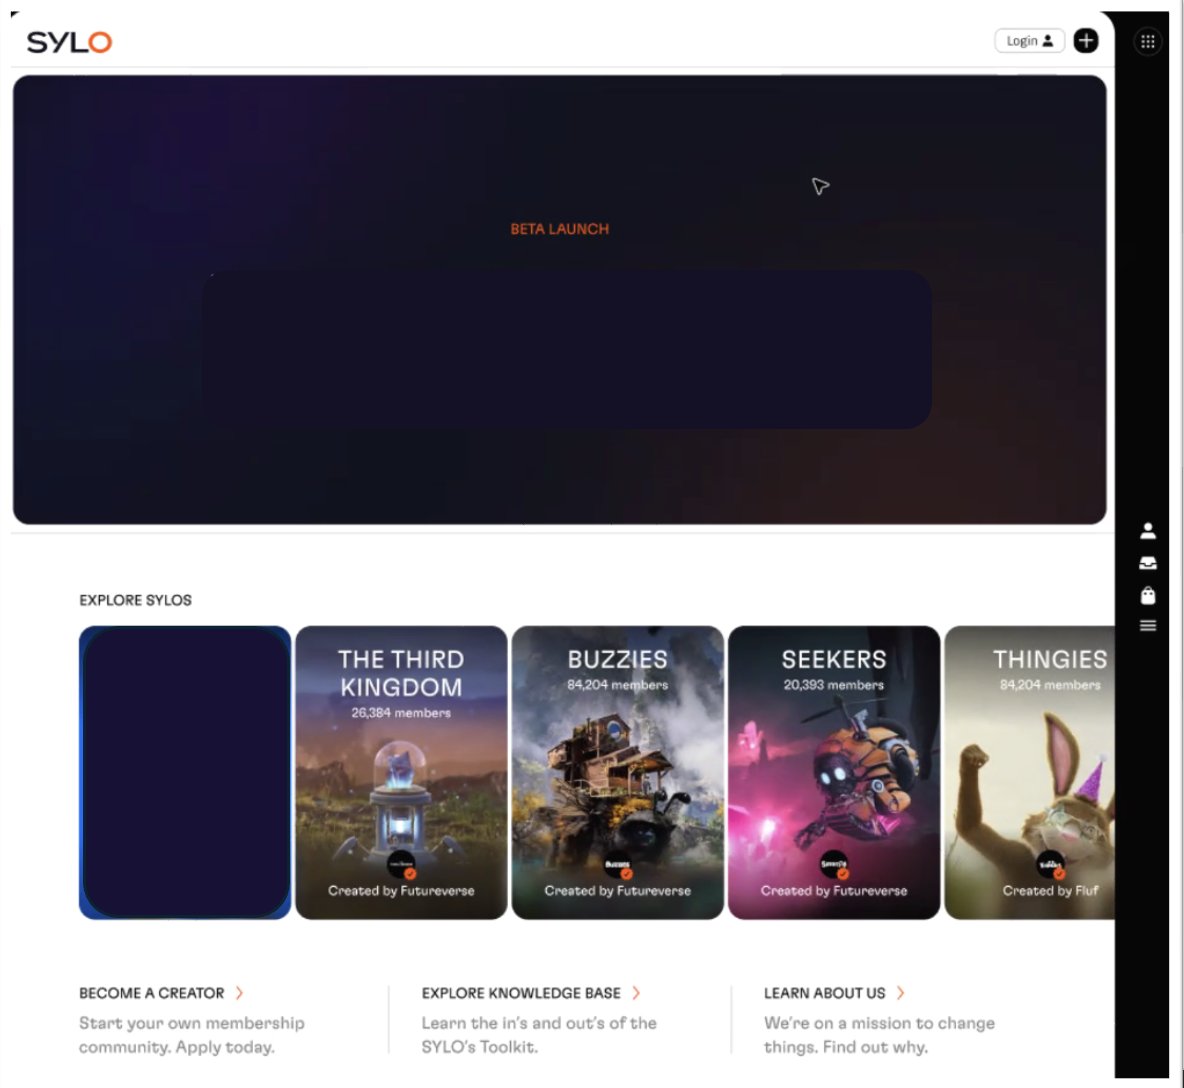The width and height of the screenshot is (1184, 1088).
Task: Select the blank dark blue sylo card
Action: pyautogui.click(x=185, y=772)
